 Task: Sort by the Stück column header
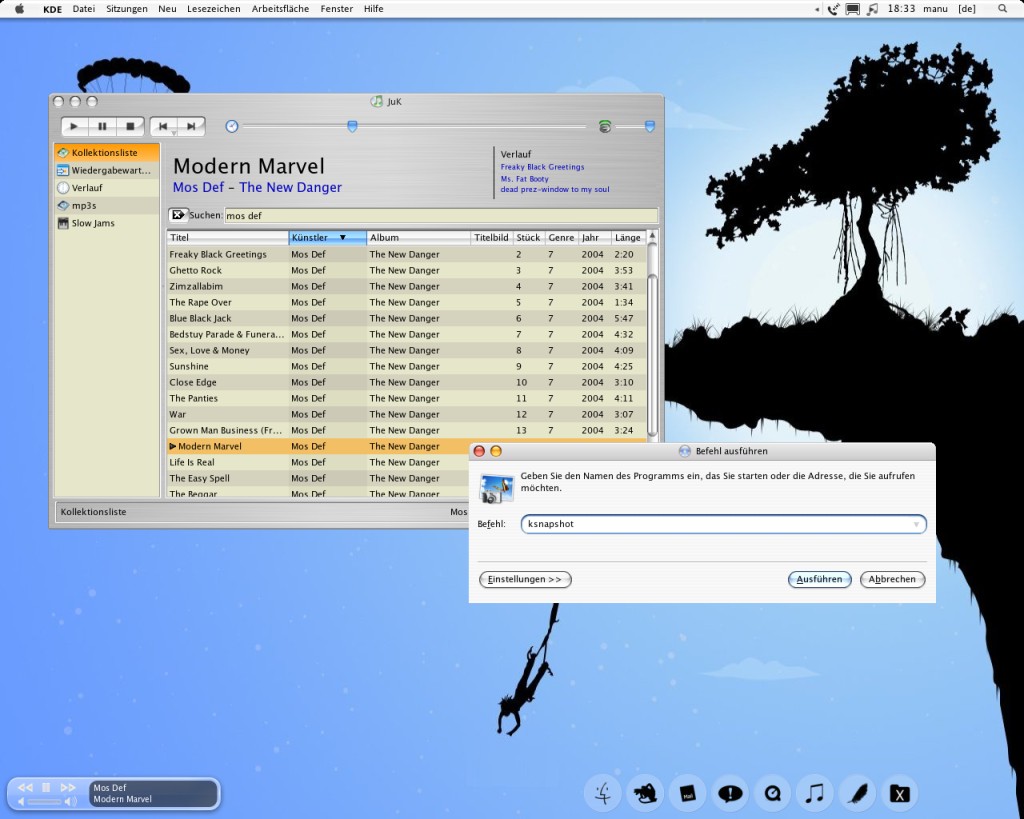[528, 238]
